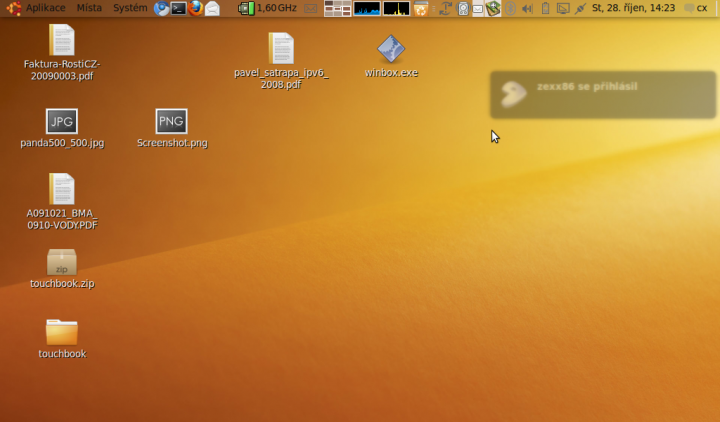The height and width of the screenshot is (422, 720).
Task: Open the blue system monitor graph
Action: pos(367,8)
